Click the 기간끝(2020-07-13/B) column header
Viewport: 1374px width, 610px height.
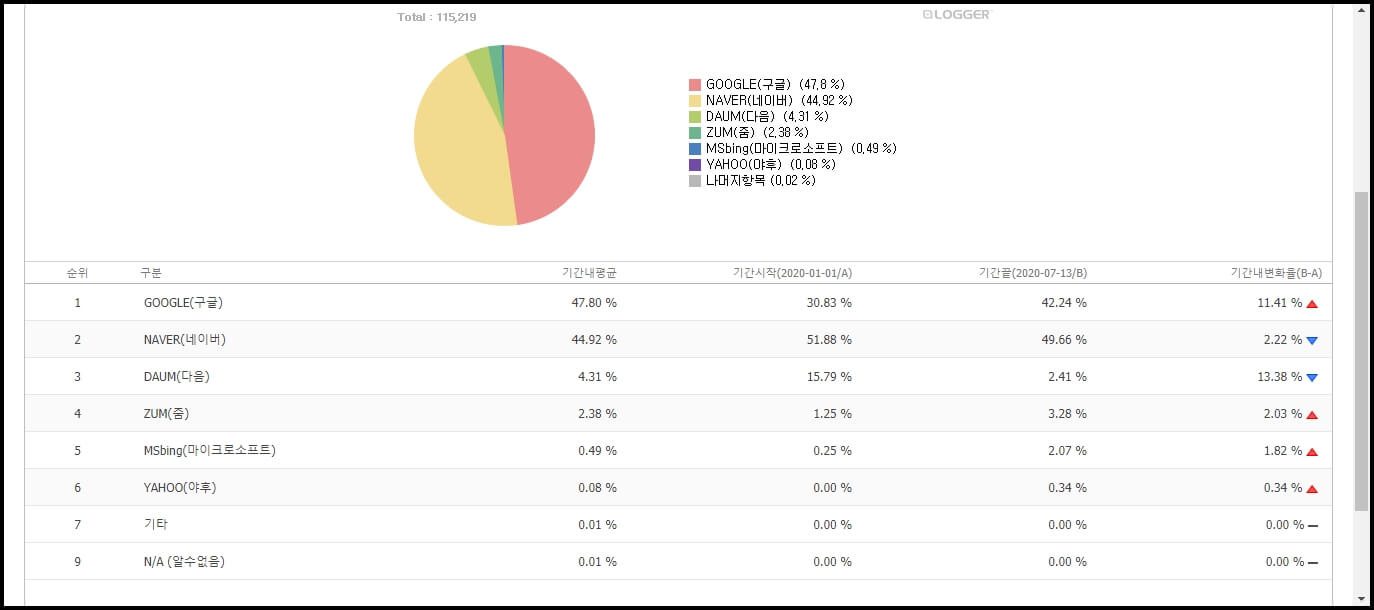click(x=1033, y=273)
